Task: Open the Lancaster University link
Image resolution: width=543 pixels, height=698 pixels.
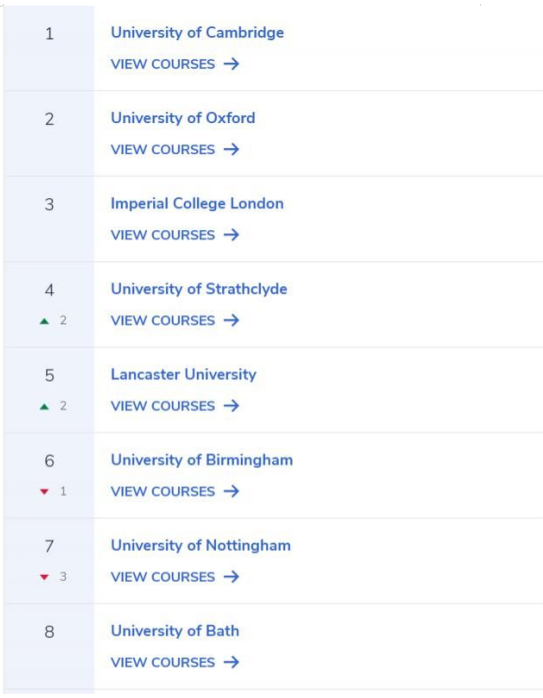Action: pyautogui.click(x=183, y=375)
